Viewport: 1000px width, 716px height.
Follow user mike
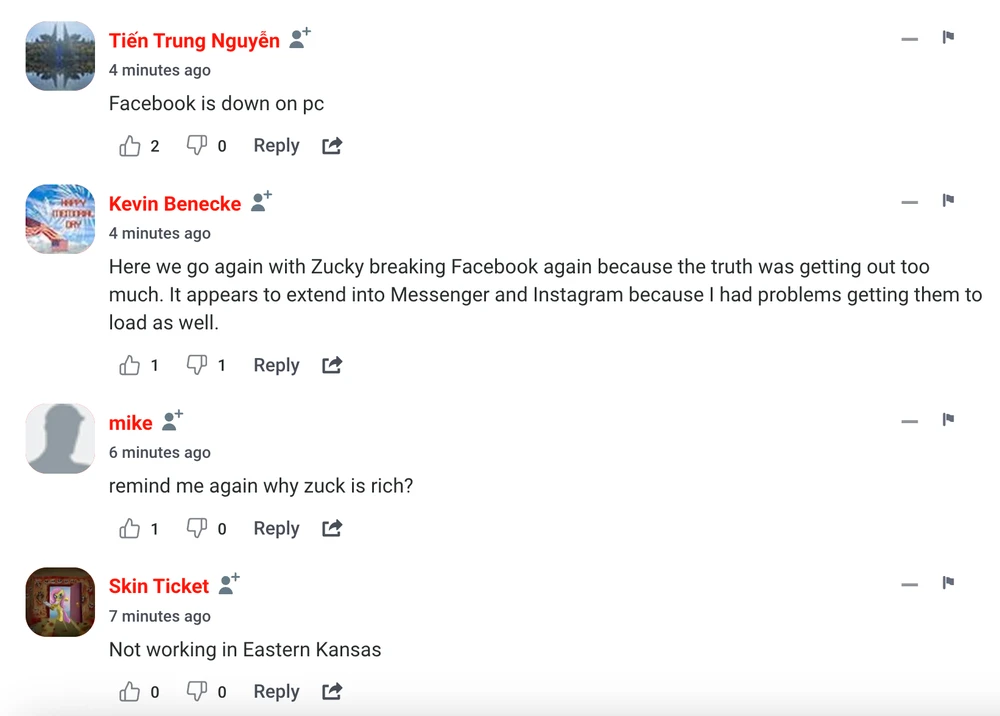(x=173, y=420)
